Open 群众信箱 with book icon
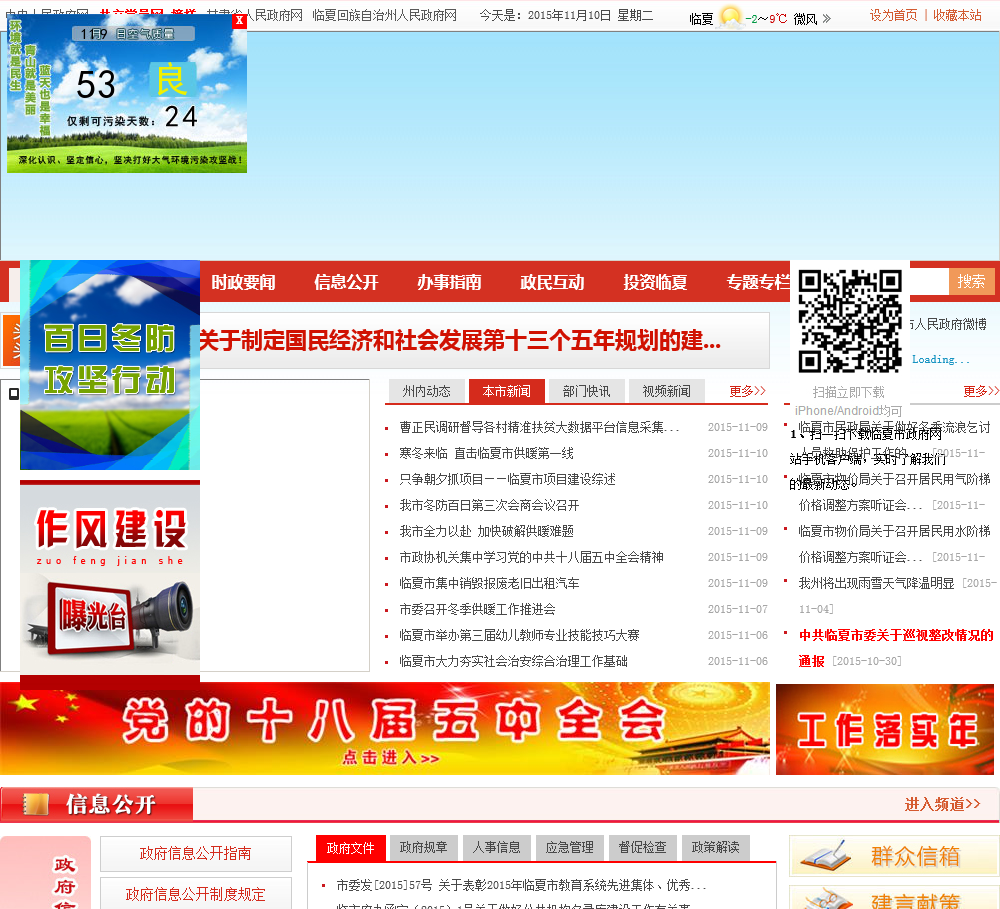 click(893, 856)
